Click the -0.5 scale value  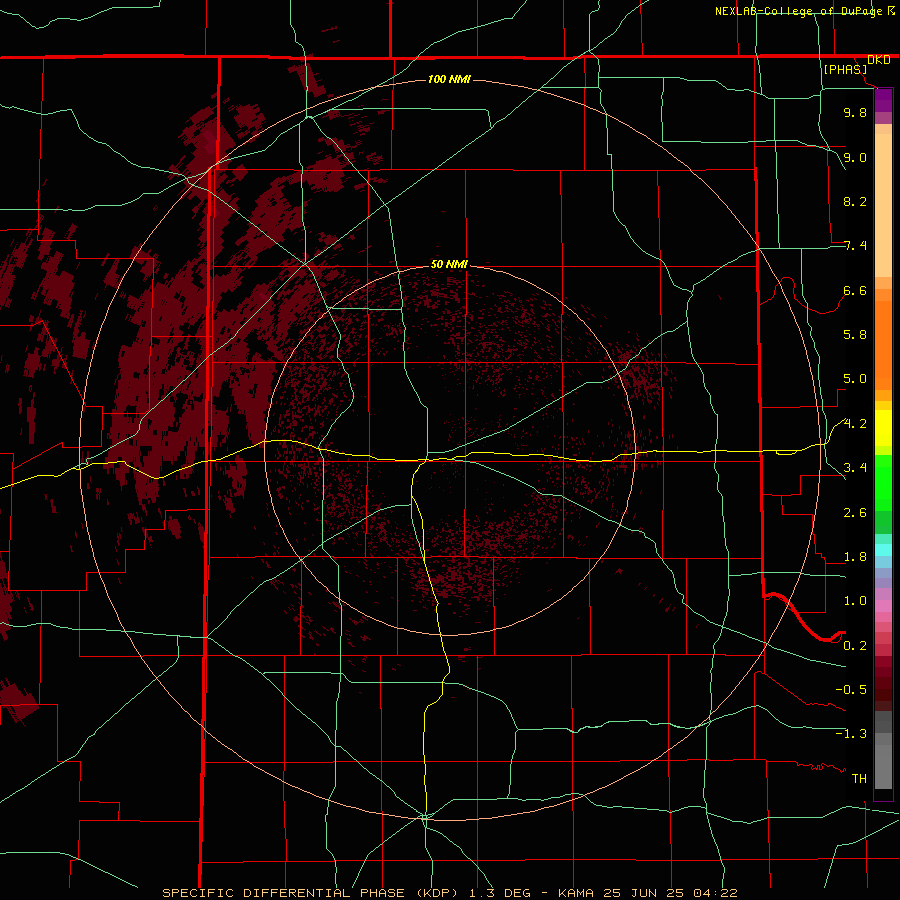coord(851,690)
